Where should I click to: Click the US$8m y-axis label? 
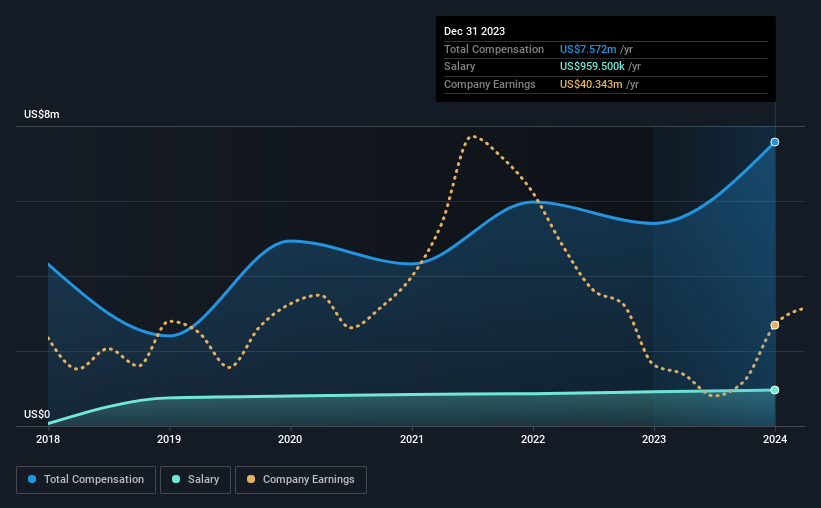click(x=41, y=114)
